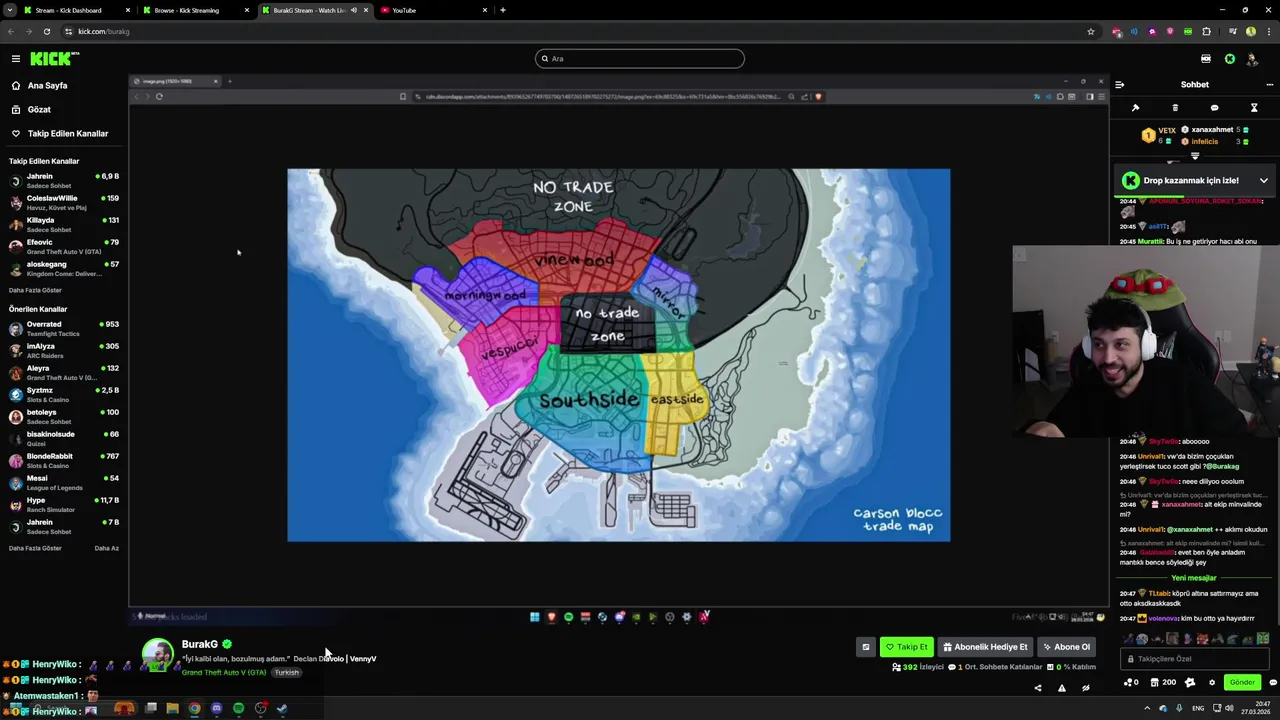Viewport: 1280px width, 720px height.
Task: Show more followed channels with Daha Fazla Göster
Action: pos(35,290)
